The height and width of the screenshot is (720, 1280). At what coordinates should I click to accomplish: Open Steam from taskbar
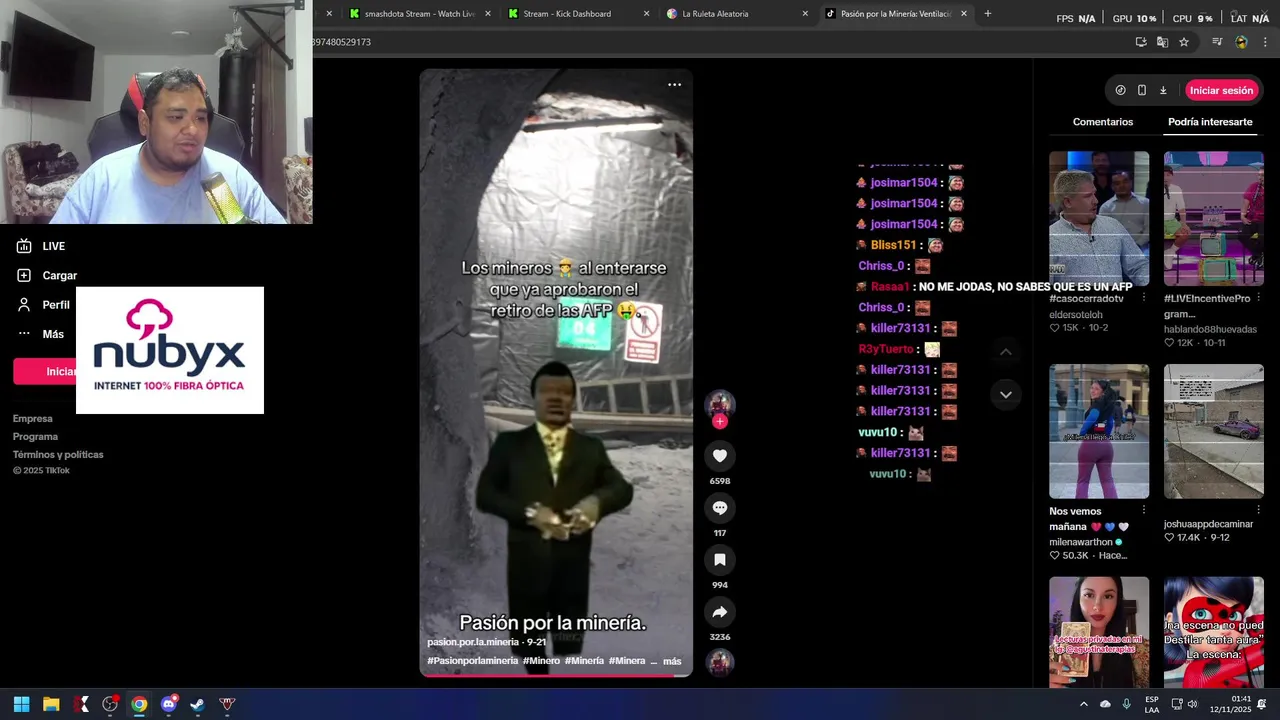pos(197,704)
